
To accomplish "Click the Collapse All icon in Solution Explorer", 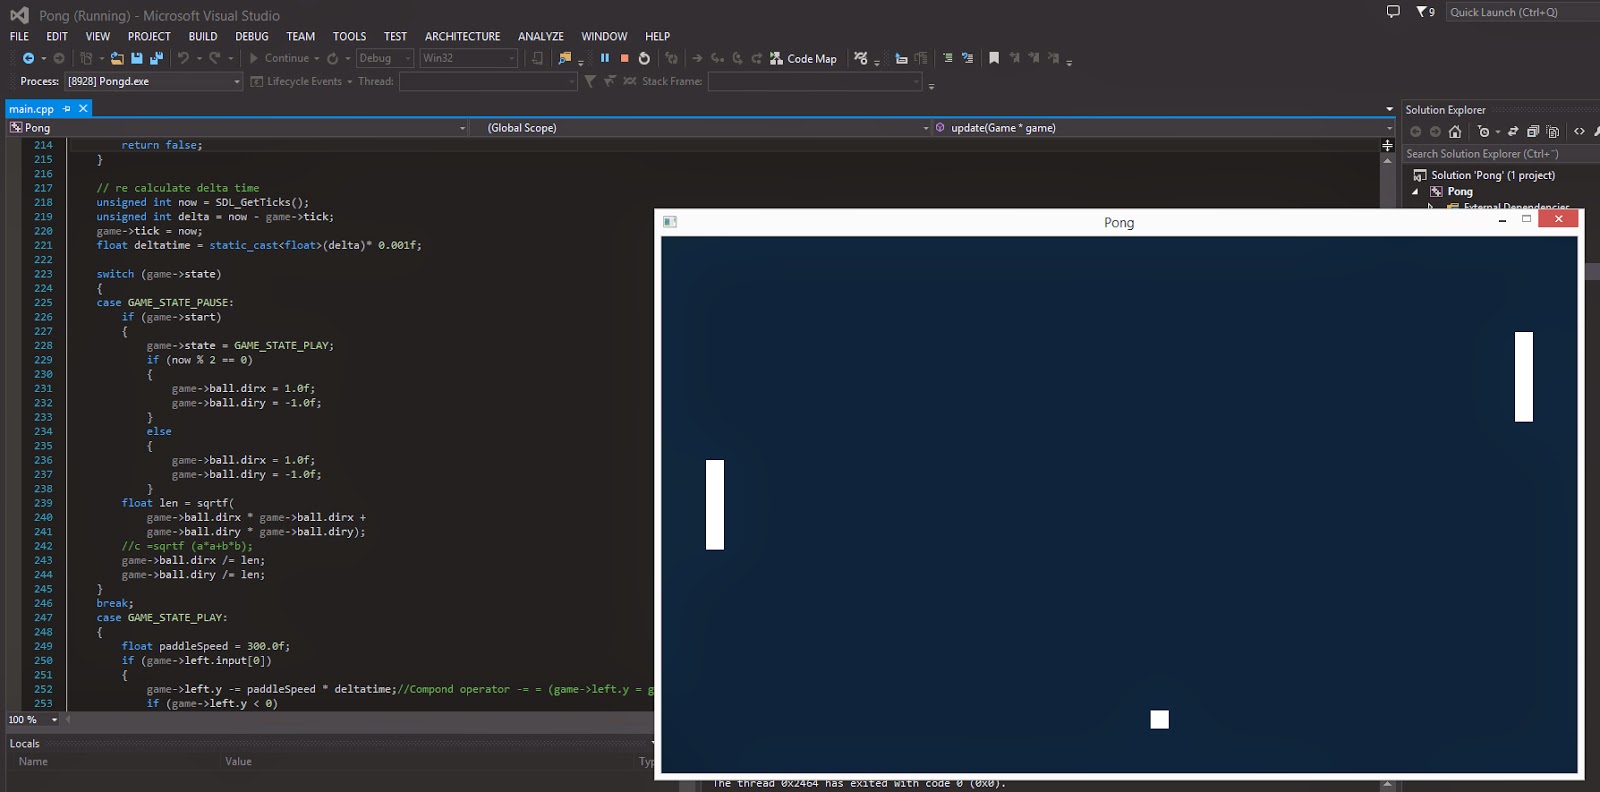I will point(1532,132).
